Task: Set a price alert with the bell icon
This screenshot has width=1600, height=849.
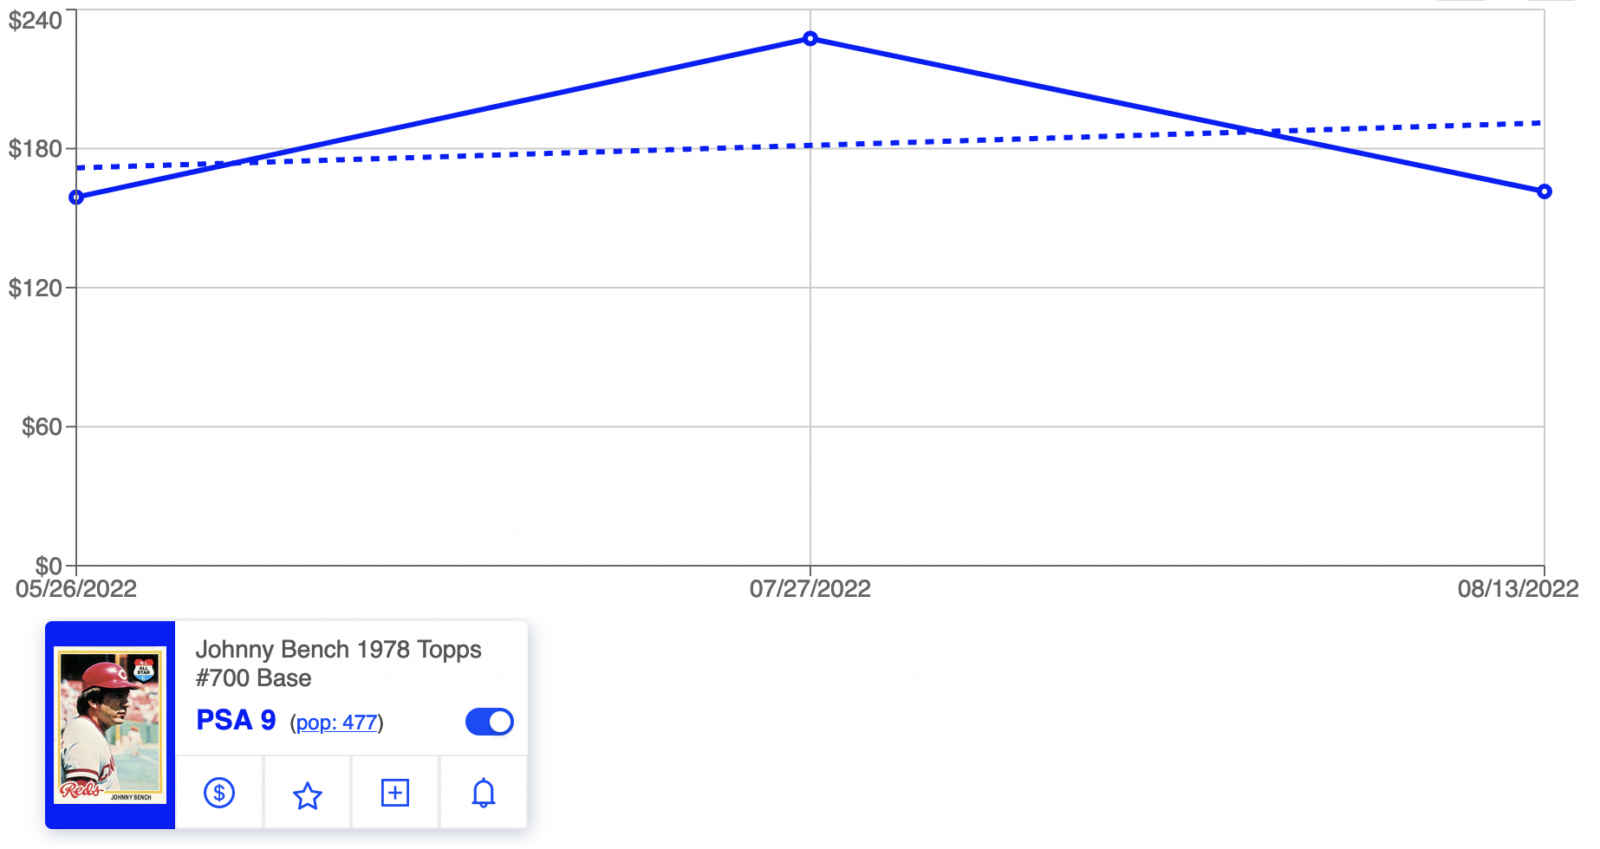Action: pos(483,793)
